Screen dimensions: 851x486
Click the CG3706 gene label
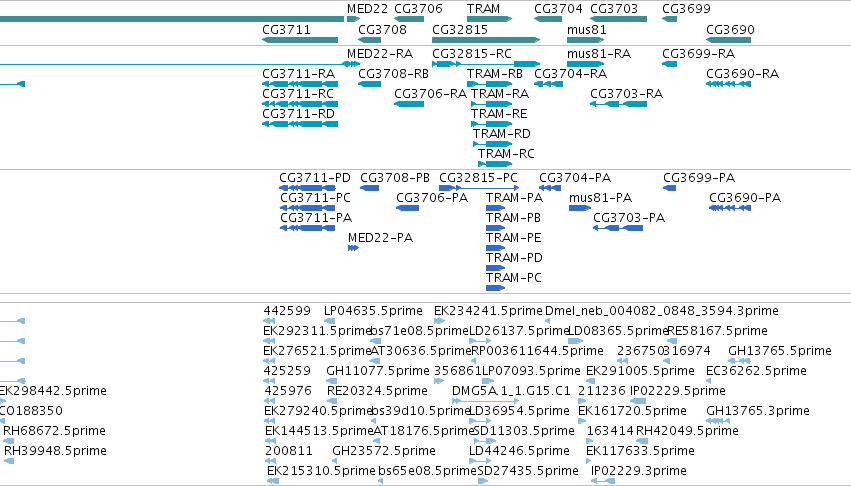[x=418, y=9]
